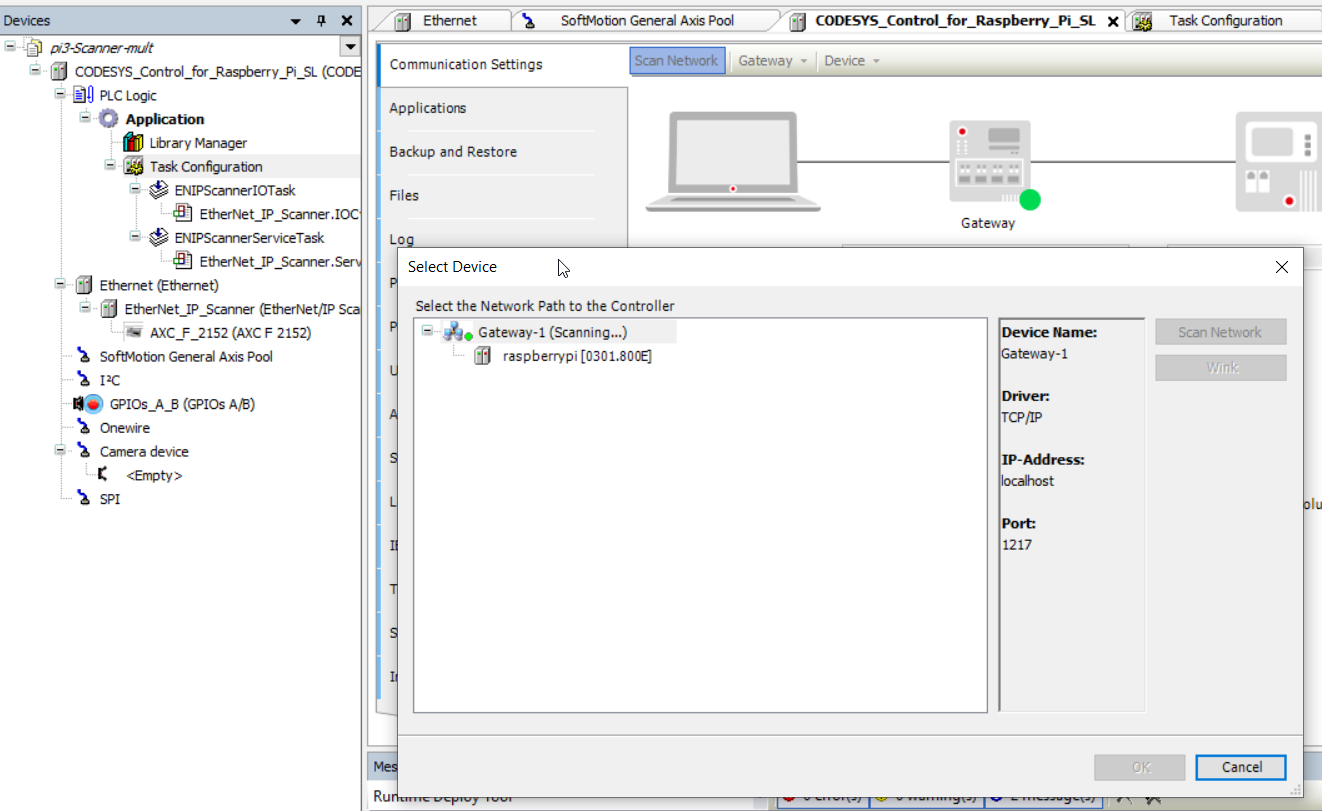The height and width of the screenshot is (811, 1322).
Task: Select EtherNet_IP_Scanner.Serv entry in tree
Action: pos(279,262)
